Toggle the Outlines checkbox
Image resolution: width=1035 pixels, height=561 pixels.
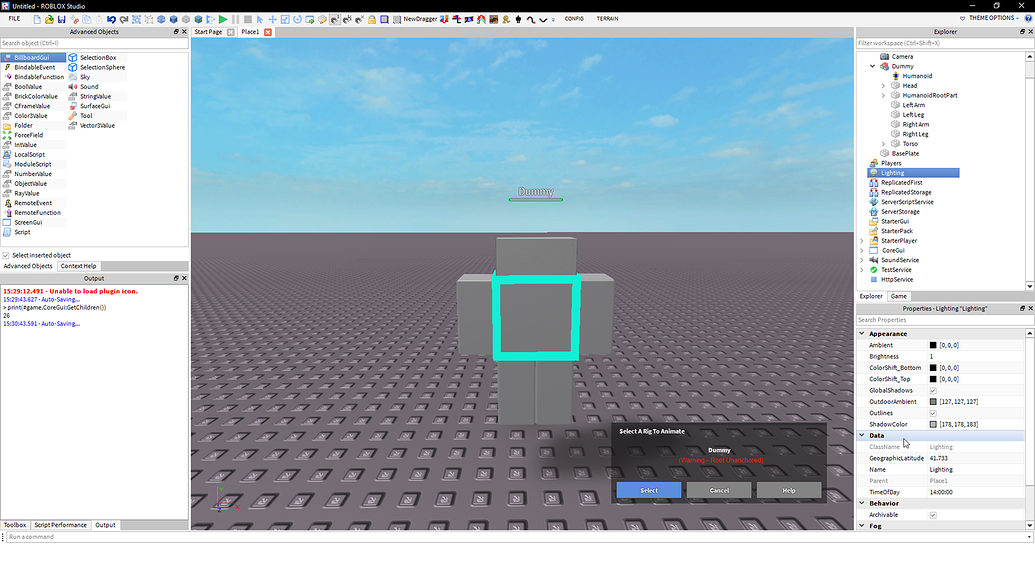pos(933,413)
